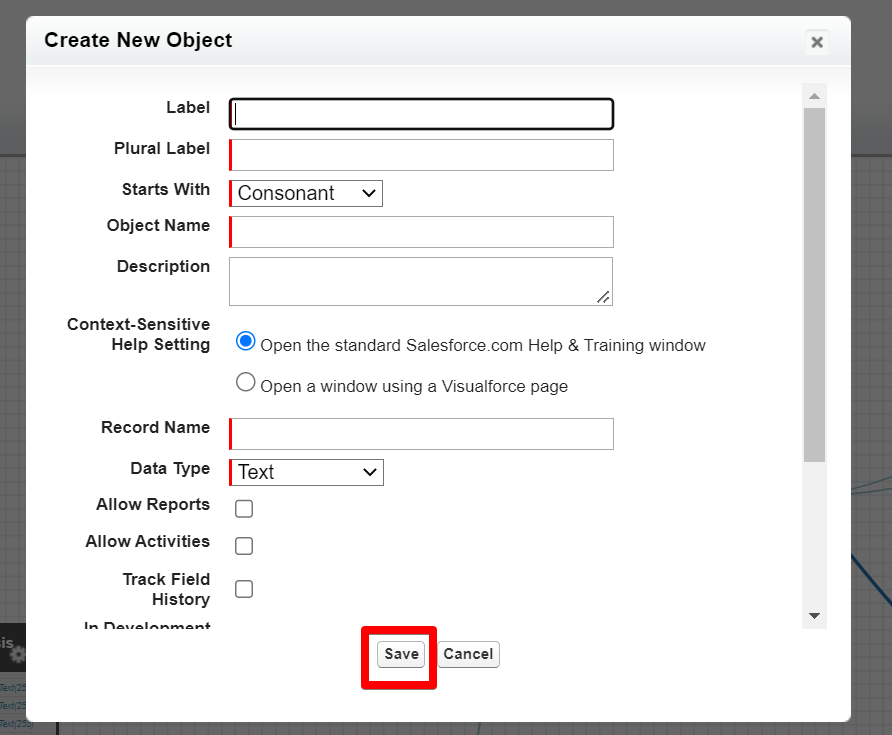This screenshot has width=892, height=735.
Task: Click the Cancel button
Action: pos(468,654)
